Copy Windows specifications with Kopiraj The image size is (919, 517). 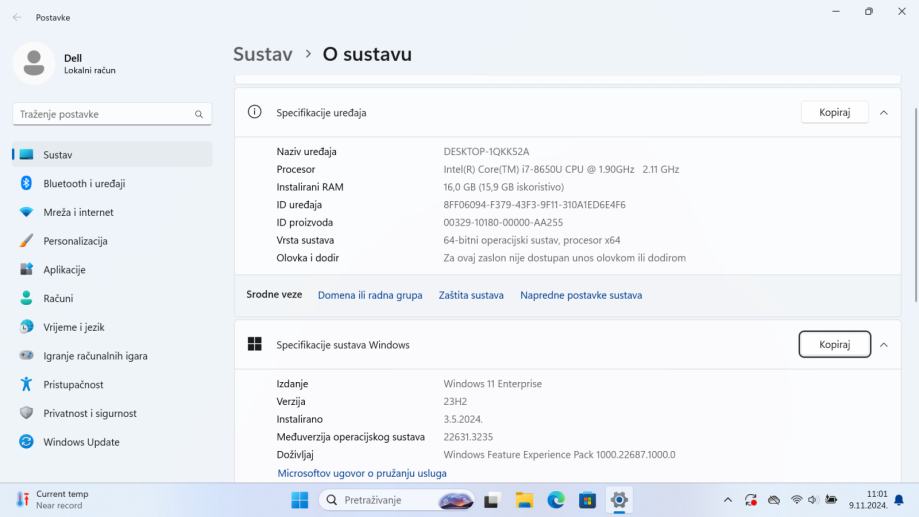[835, 344]
